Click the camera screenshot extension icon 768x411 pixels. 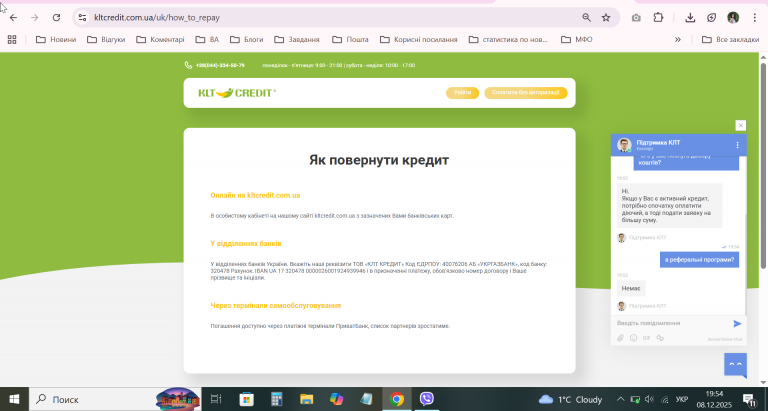coord(636,18)
